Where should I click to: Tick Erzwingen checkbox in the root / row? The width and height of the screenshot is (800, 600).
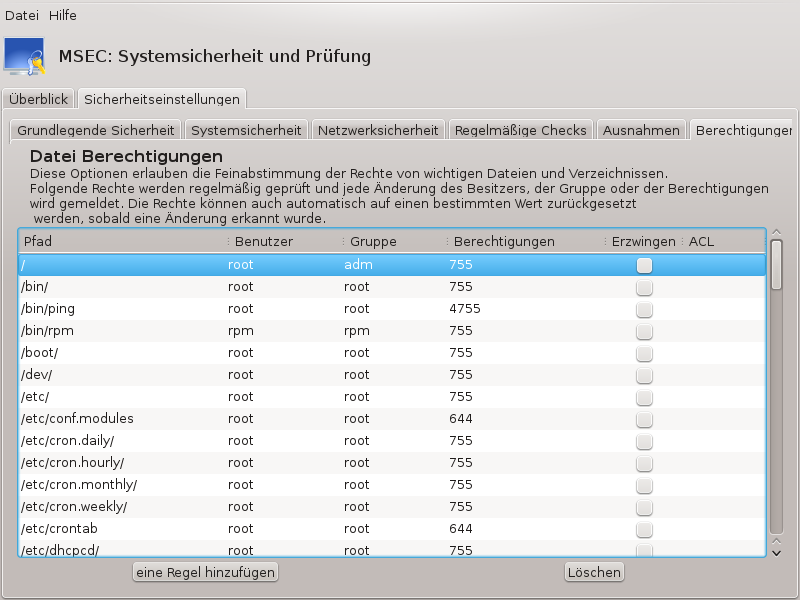644,265
